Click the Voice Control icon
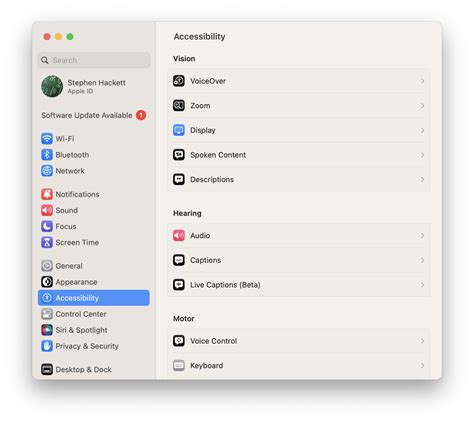The width and height of the screenshot is (474, 422). [179, 341]
